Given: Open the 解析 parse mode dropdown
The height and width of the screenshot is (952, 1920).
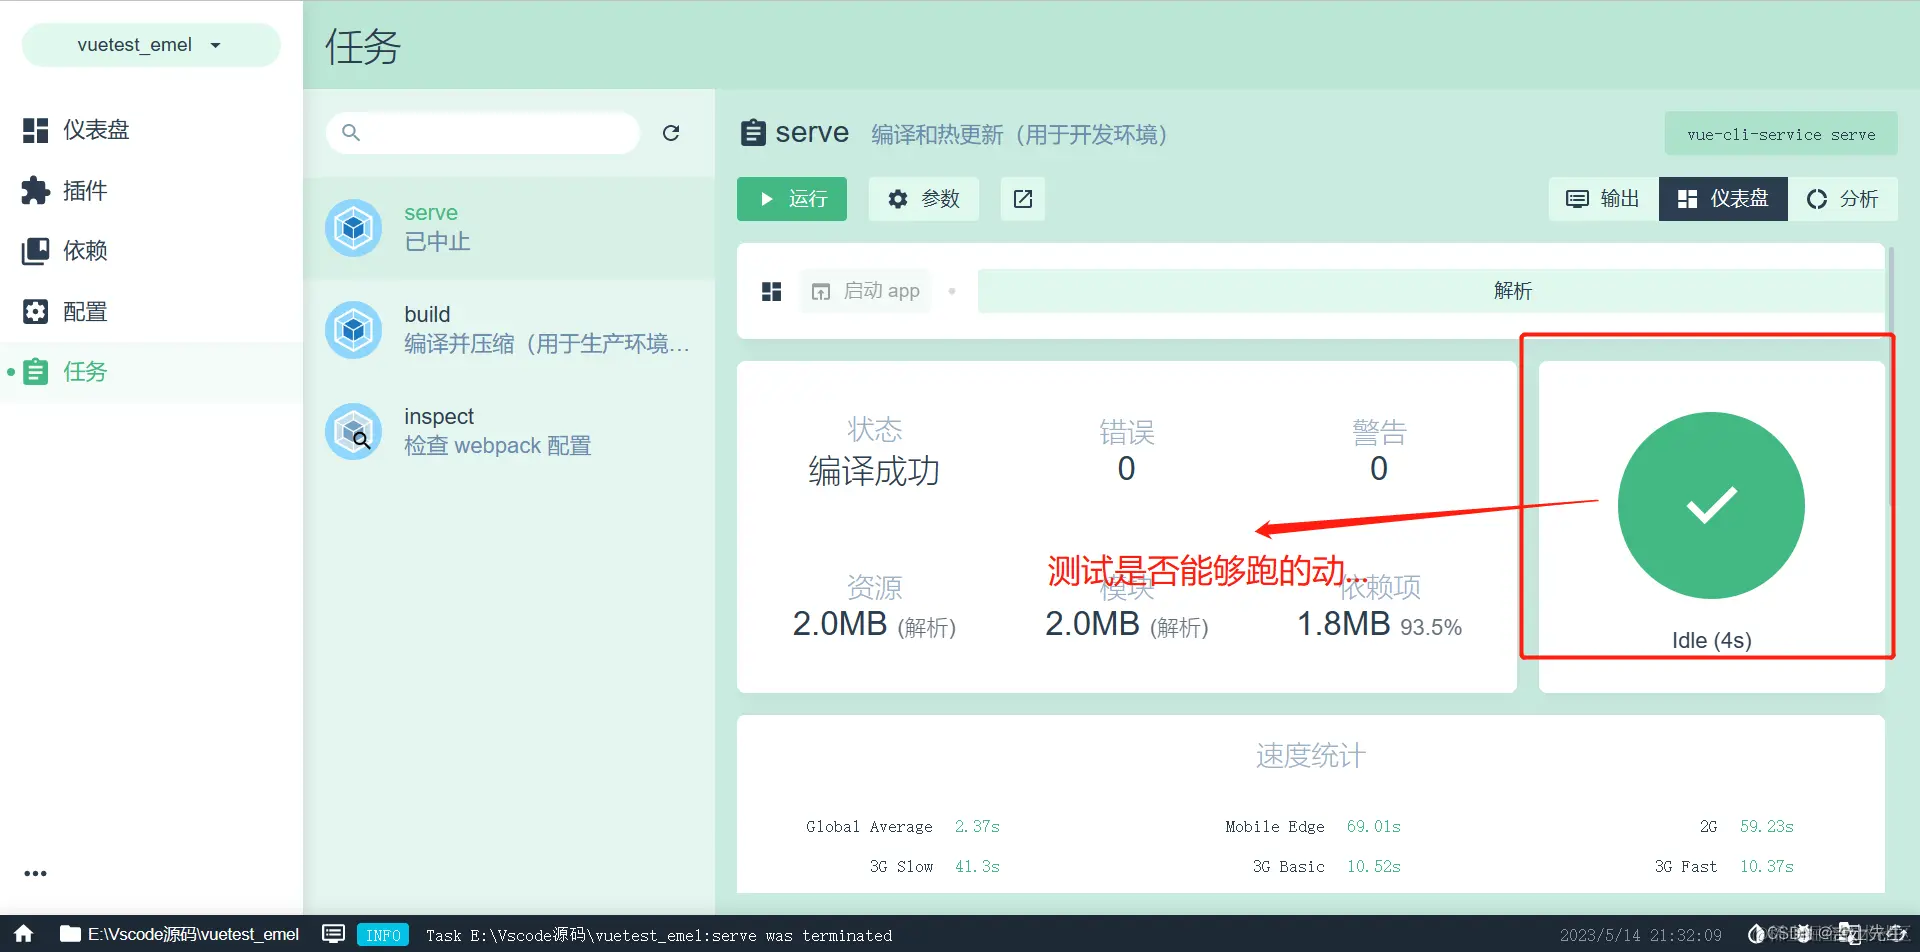Looking at the screenshot, I should tap(1512, 290).
